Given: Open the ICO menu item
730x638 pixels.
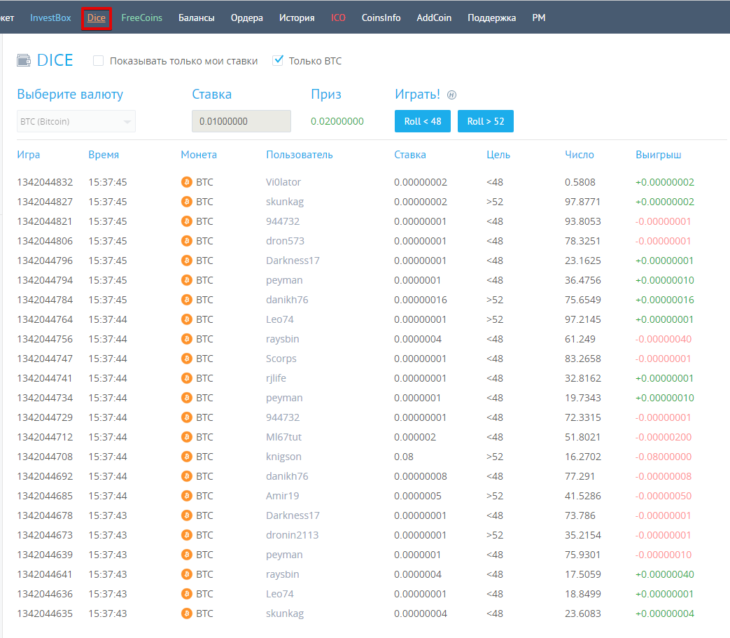Looking at the screenshot, I should [338, 18].
